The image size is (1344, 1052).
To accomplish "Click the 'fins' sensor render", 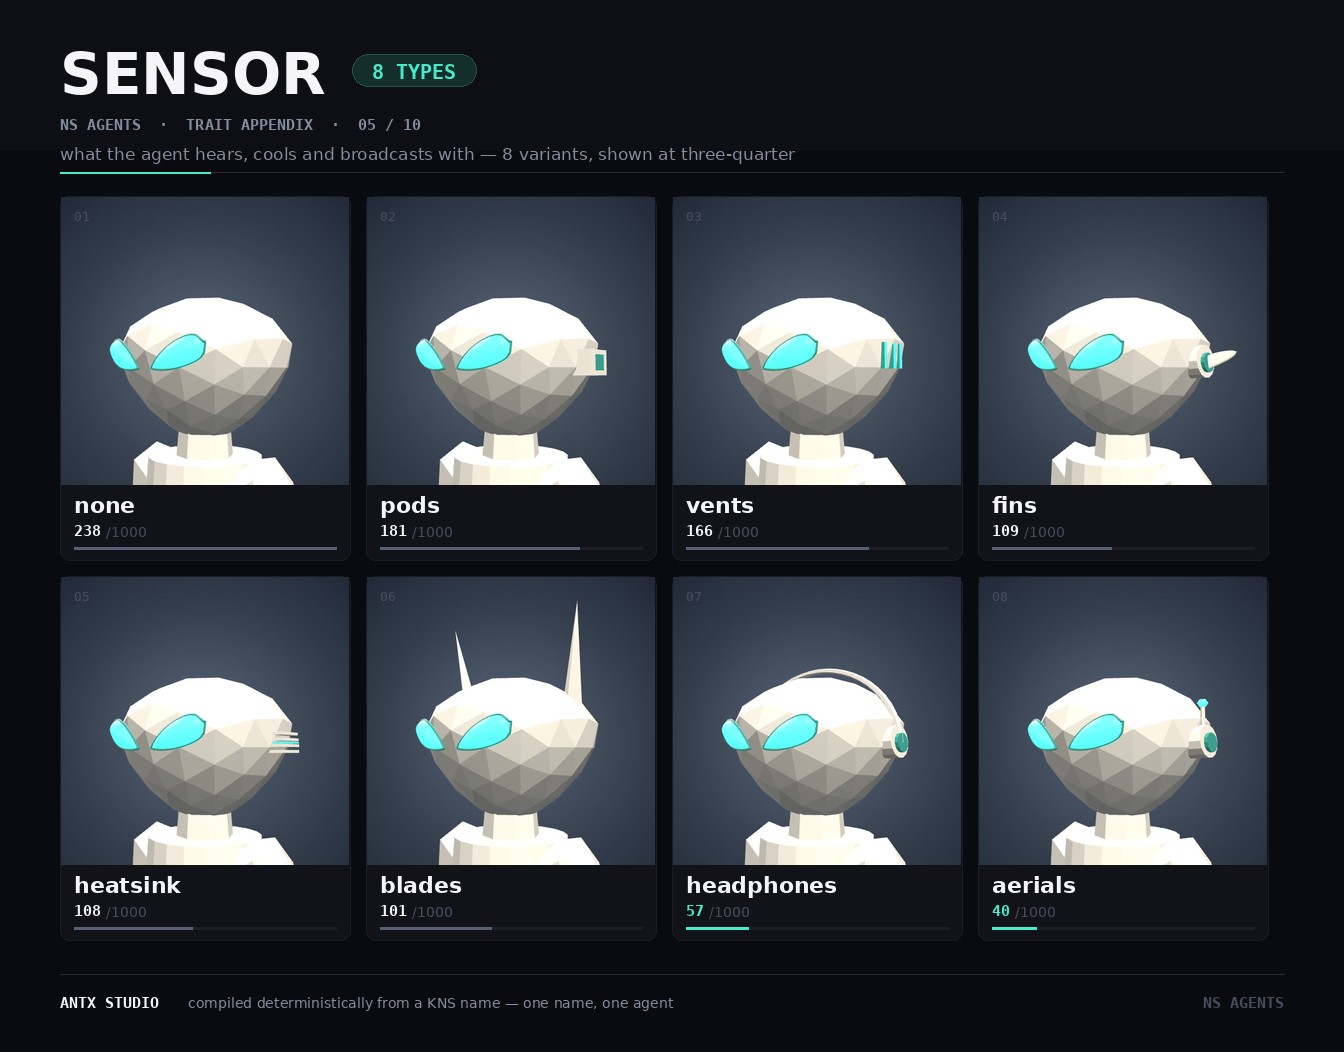I will coord(1123,341).
